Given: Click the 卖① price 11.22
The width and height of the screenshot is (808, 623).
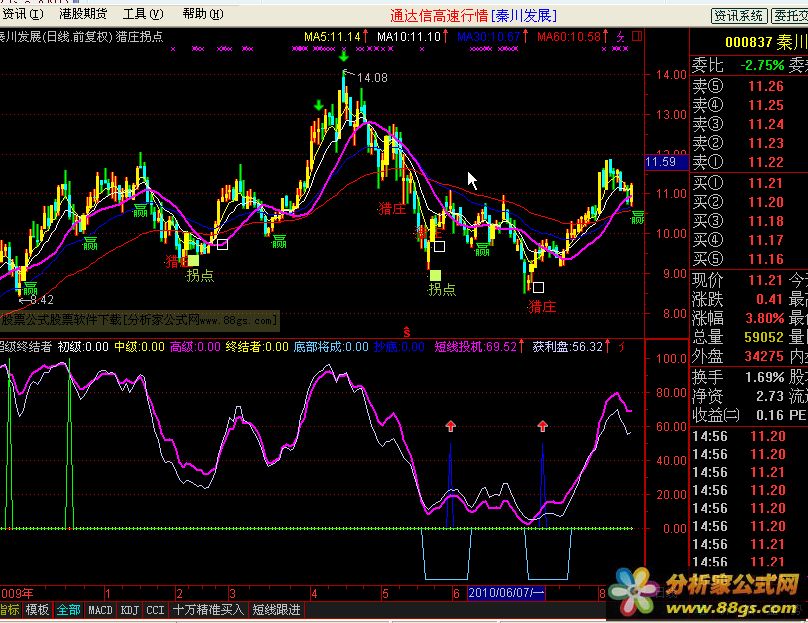Looking at the screenshot, I should click(x=766, y=162).
